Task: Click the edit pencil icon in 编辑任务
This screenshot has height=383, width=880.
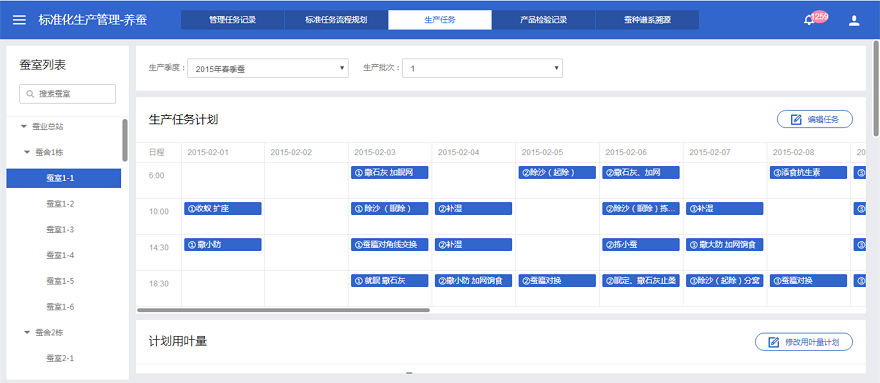Action: (795, 119)
